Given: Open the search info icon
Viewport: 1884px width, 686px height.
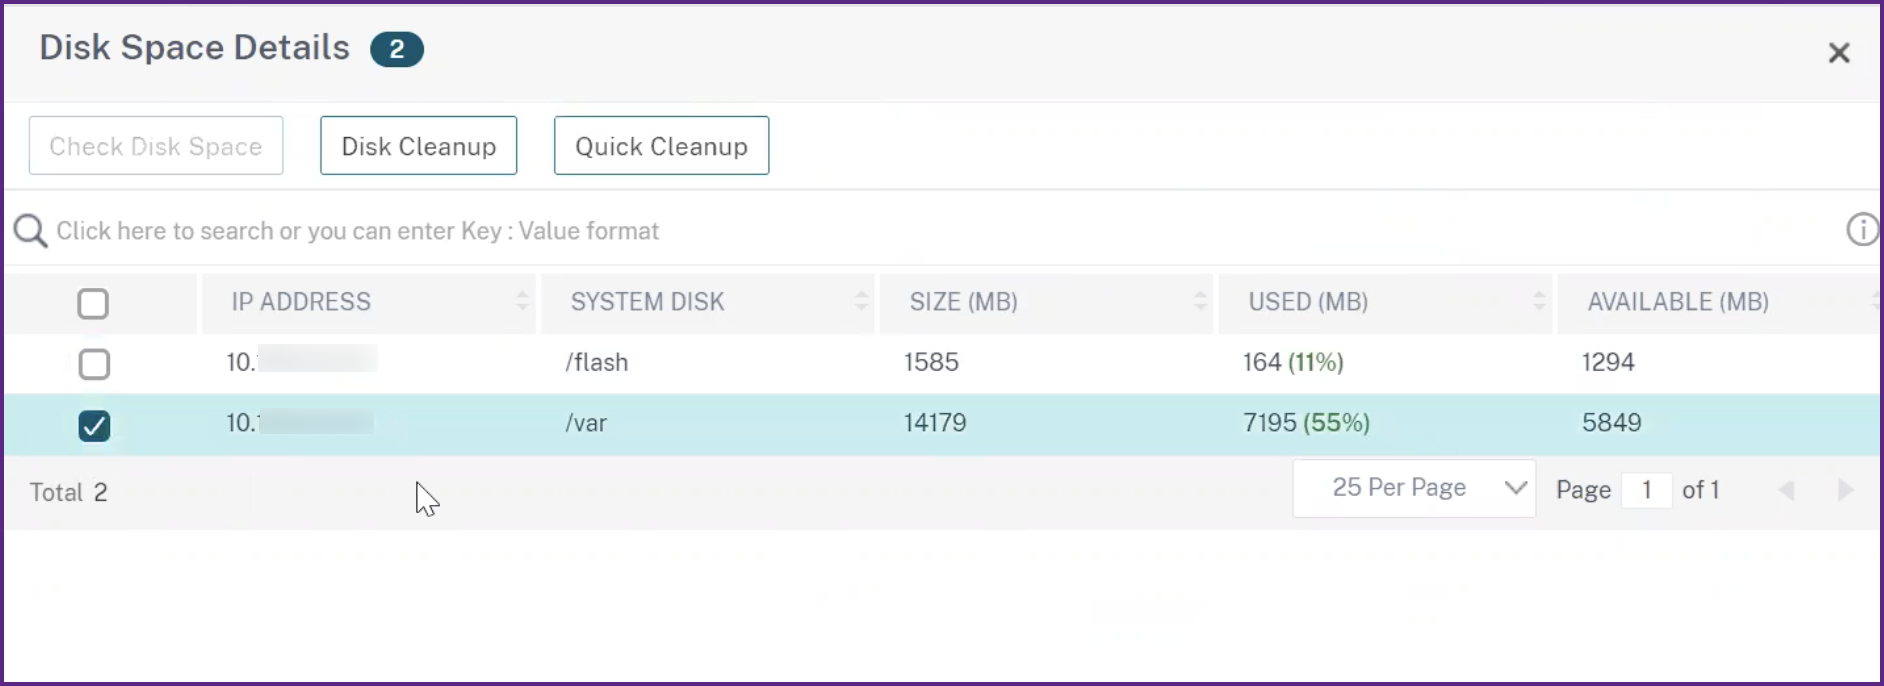Looking at the screenshot, I should coord(1862,229).
